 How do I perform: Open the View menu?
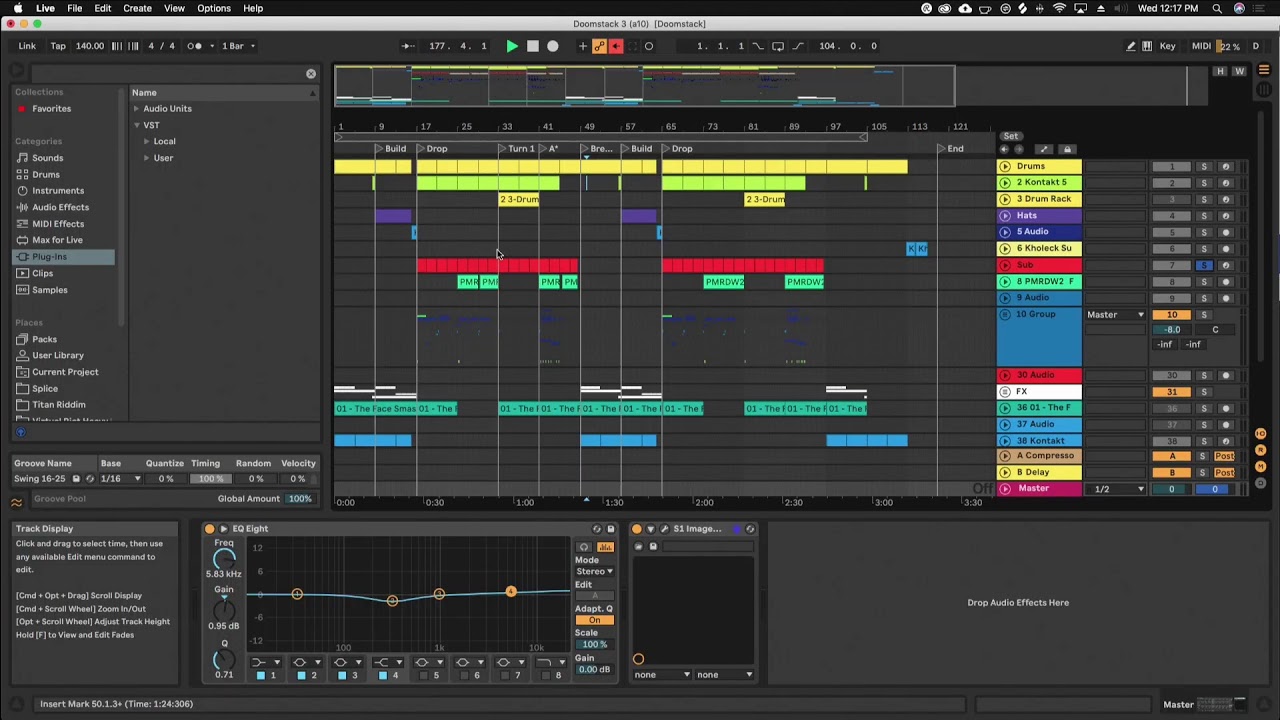pyautogui.click(x=174, y=8)
